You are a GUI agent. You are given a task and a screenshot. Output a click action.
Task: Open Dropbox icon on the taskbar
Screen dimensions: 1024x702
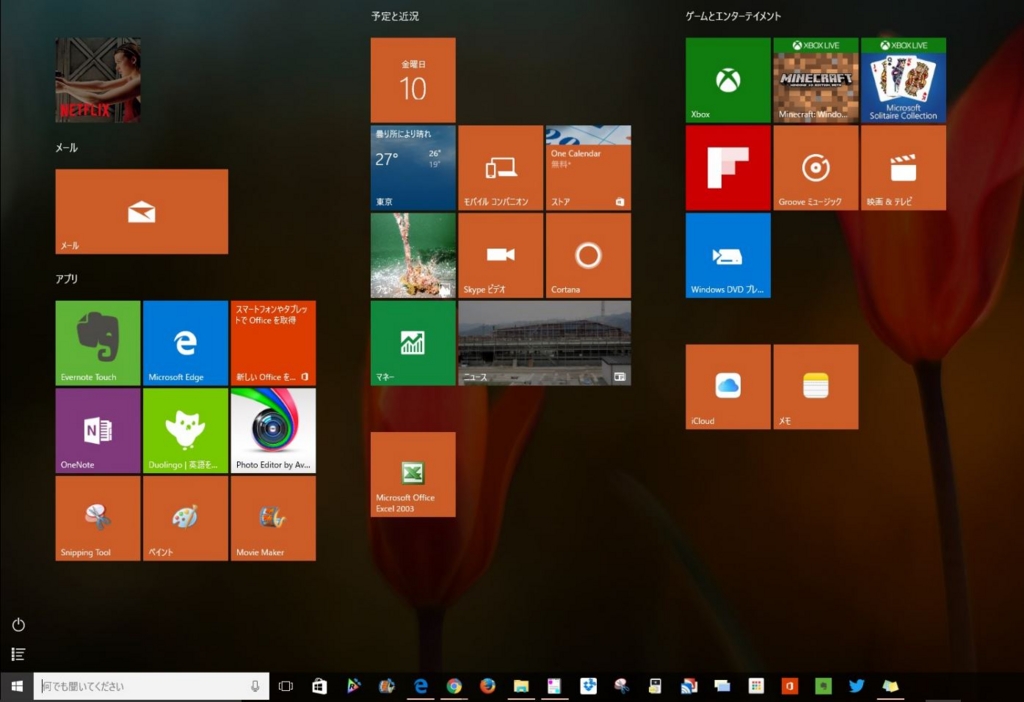point(588,686)
